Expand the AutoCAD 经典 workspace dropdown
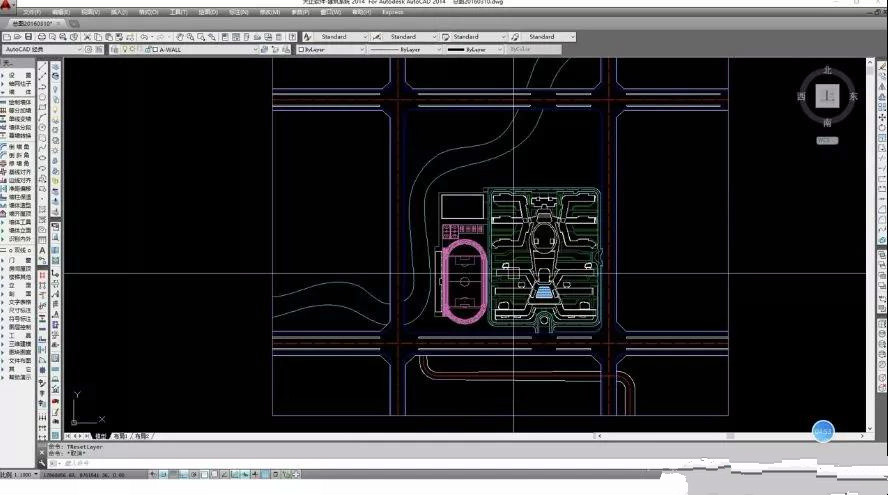The height and width of the screenshot is (495, 888). pyautogui.click(x=78, y=49)
